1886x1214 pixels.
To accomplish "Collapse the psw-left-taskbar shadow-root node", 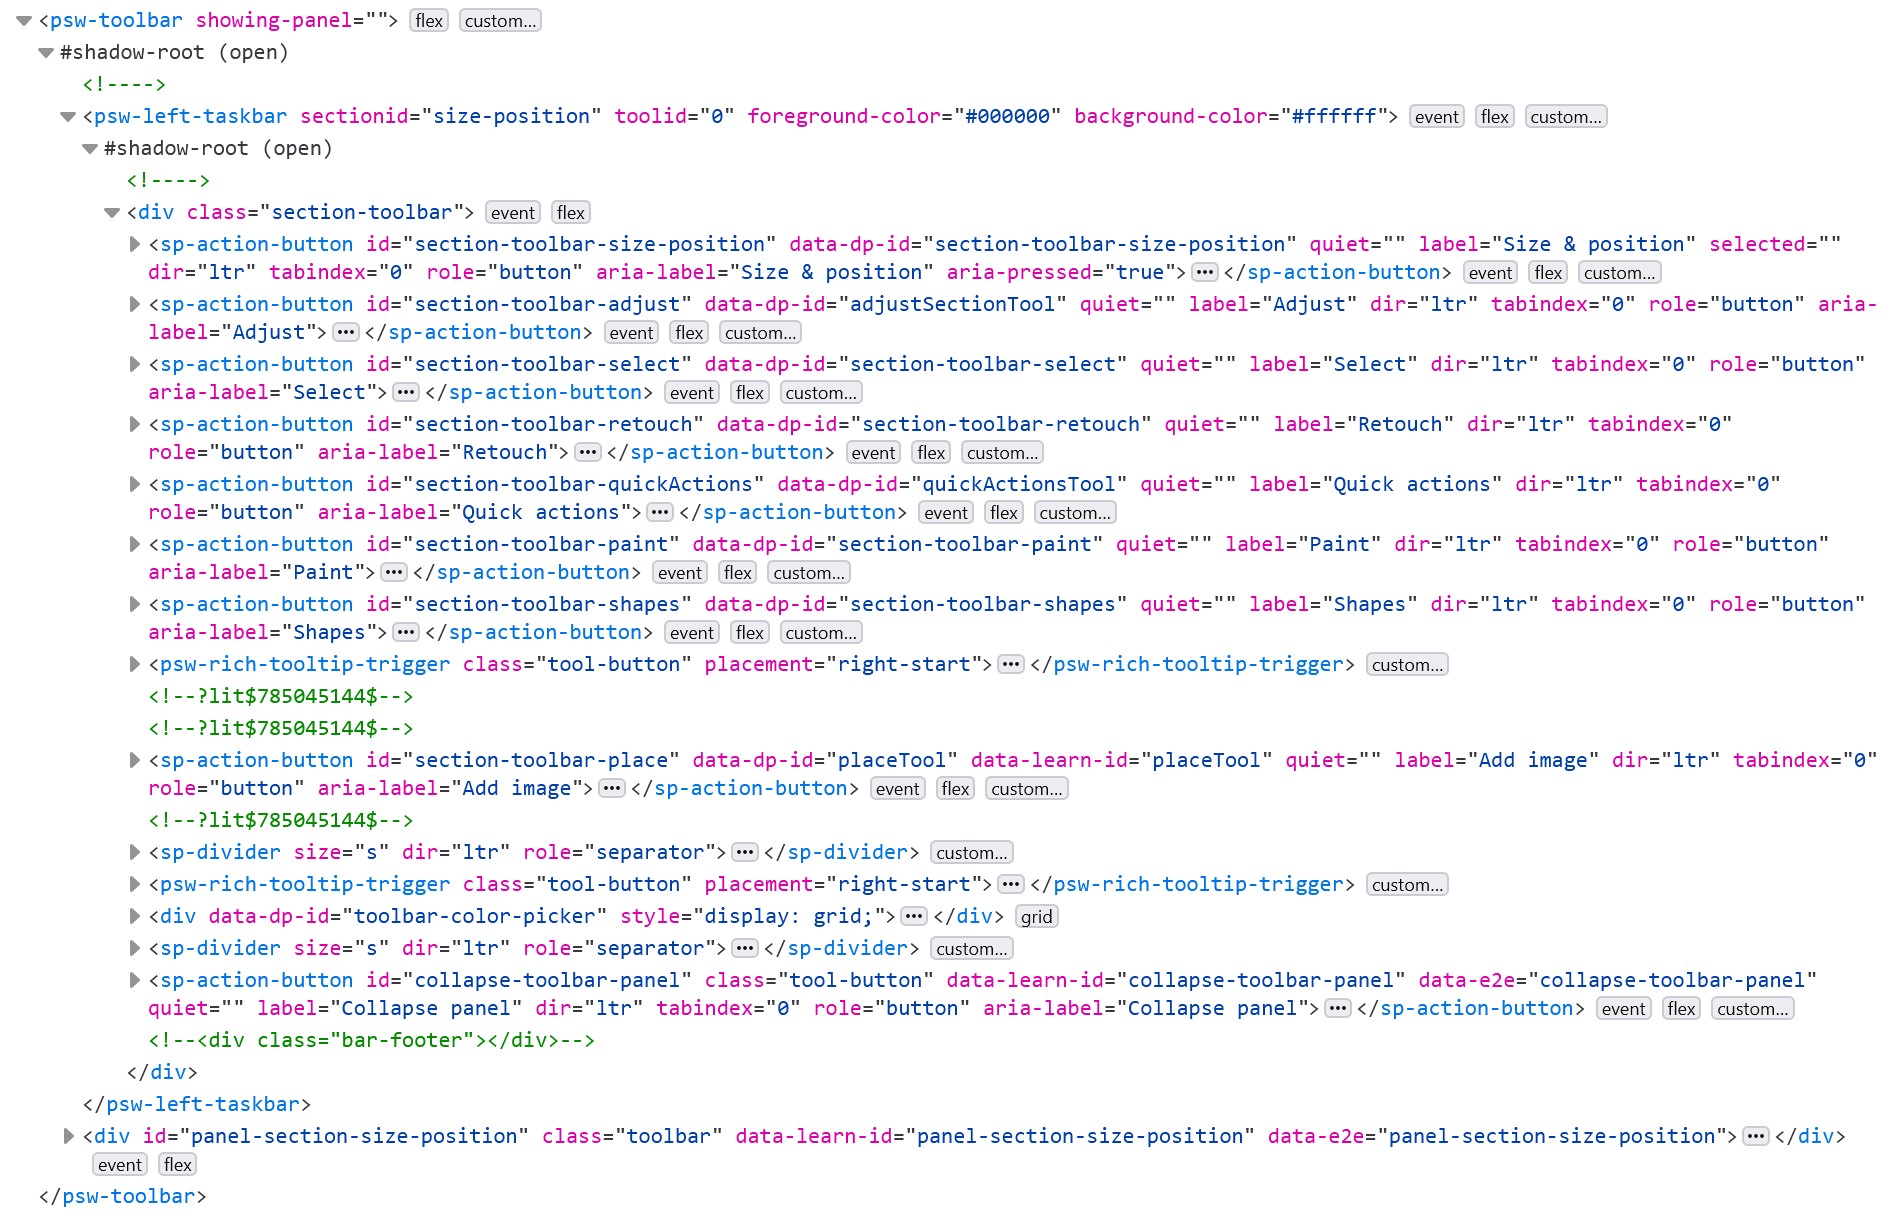I will click(88, 148).
